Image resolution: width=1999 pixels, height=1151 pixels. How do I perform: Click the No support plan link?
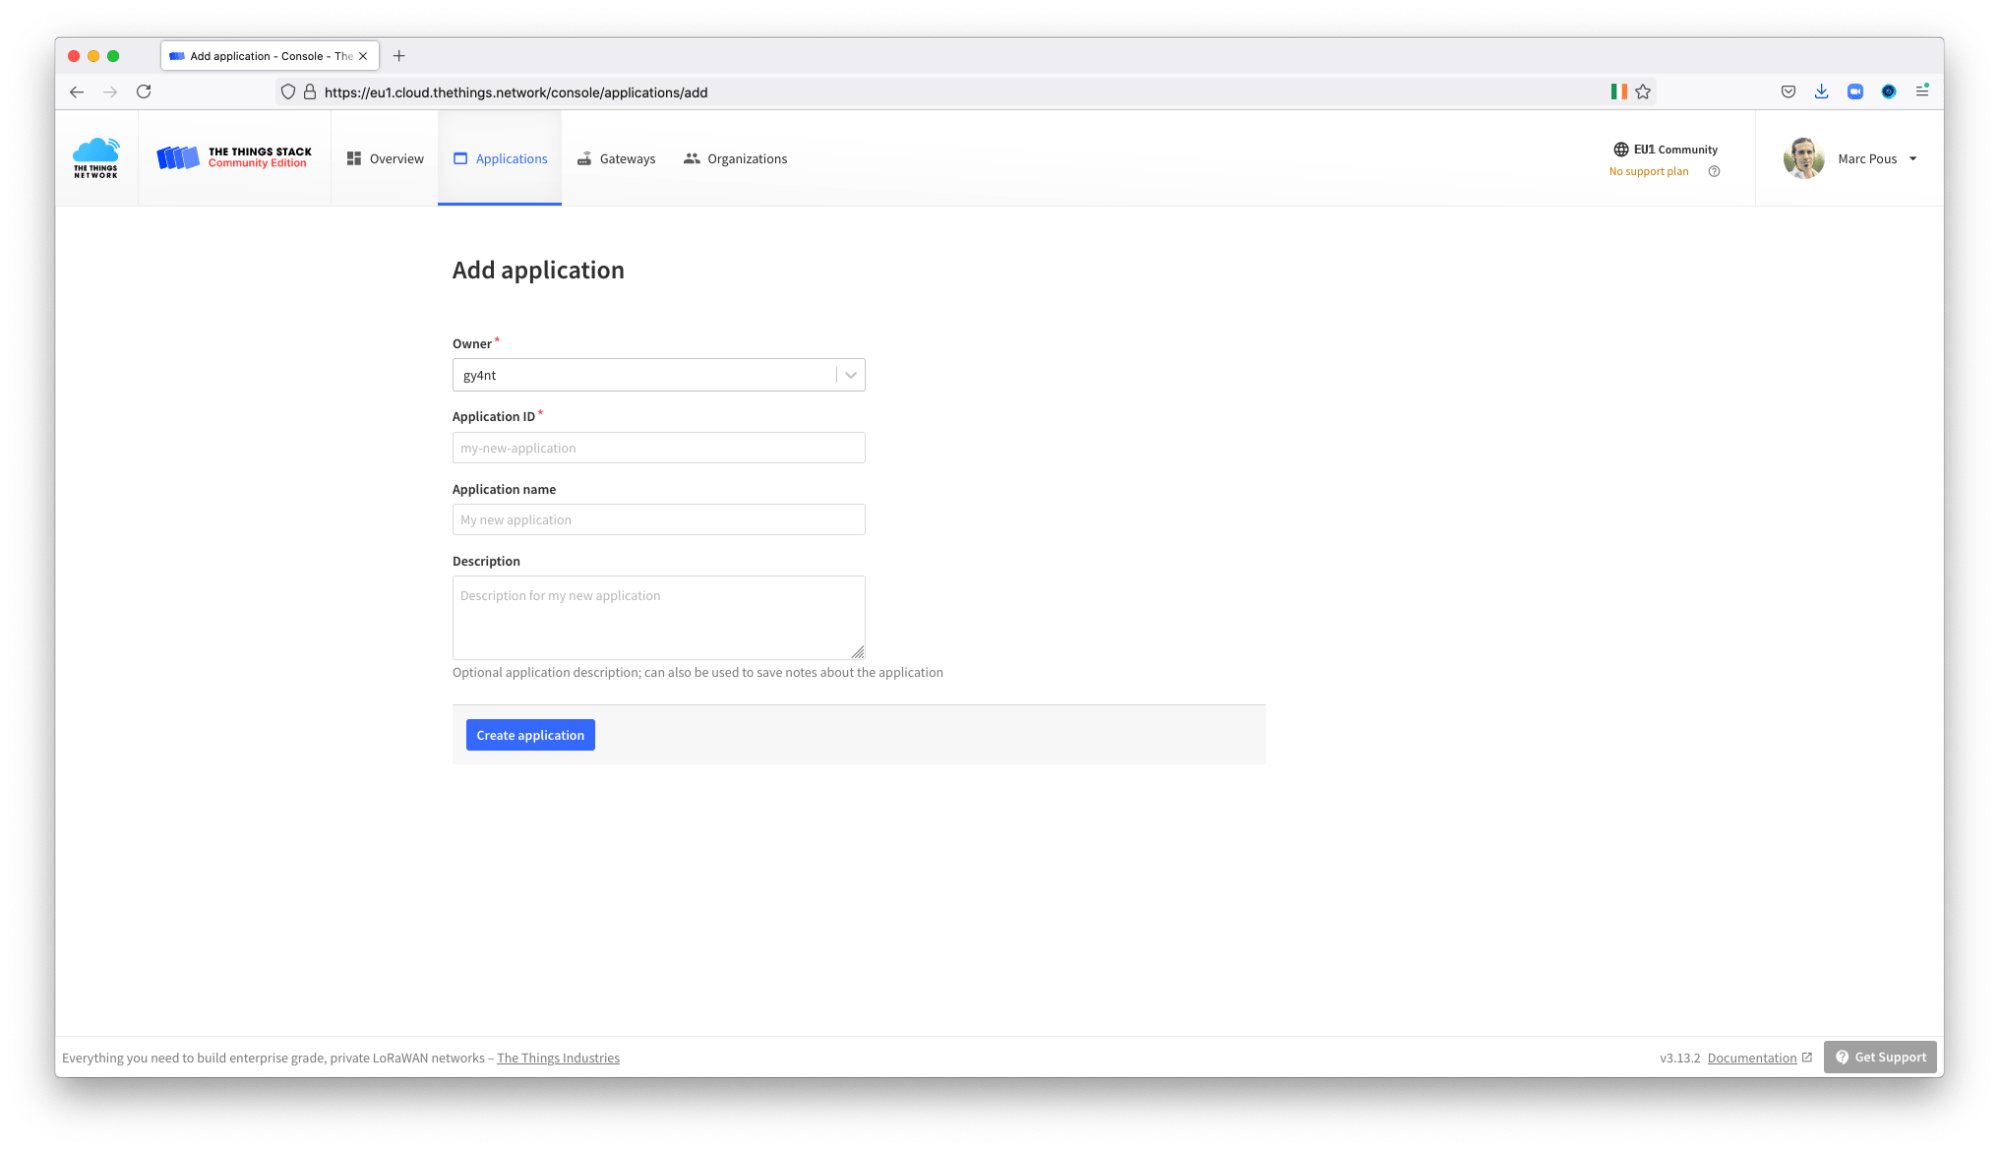tap(1648, 170)
